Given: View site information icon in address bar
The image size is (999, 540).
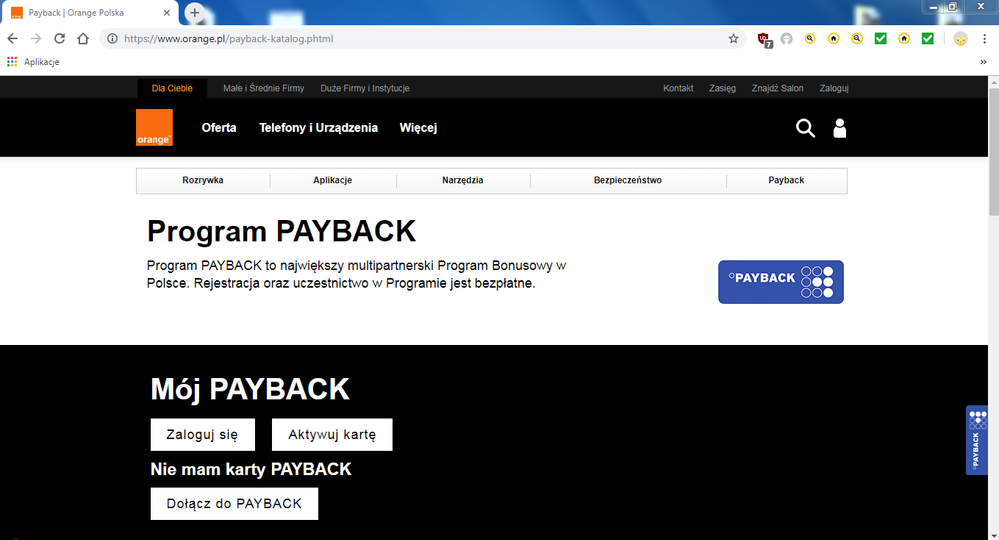Looking at the screenshot, I should tap(112, 39).
